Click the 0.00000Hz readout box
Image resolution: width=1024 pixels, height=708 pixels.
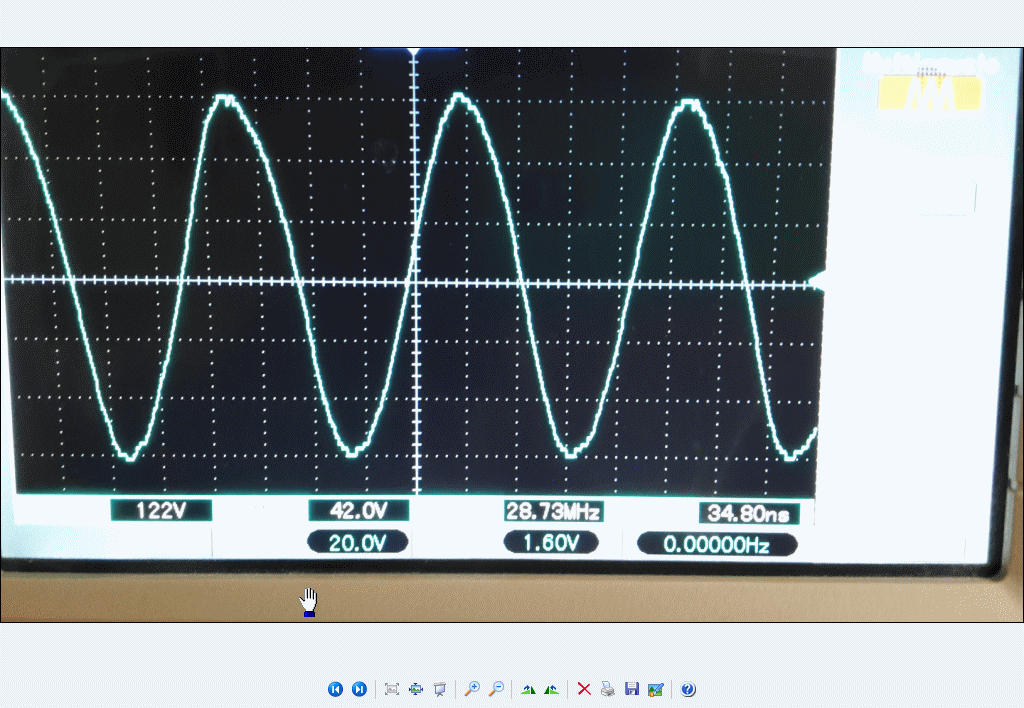(717, 544)
